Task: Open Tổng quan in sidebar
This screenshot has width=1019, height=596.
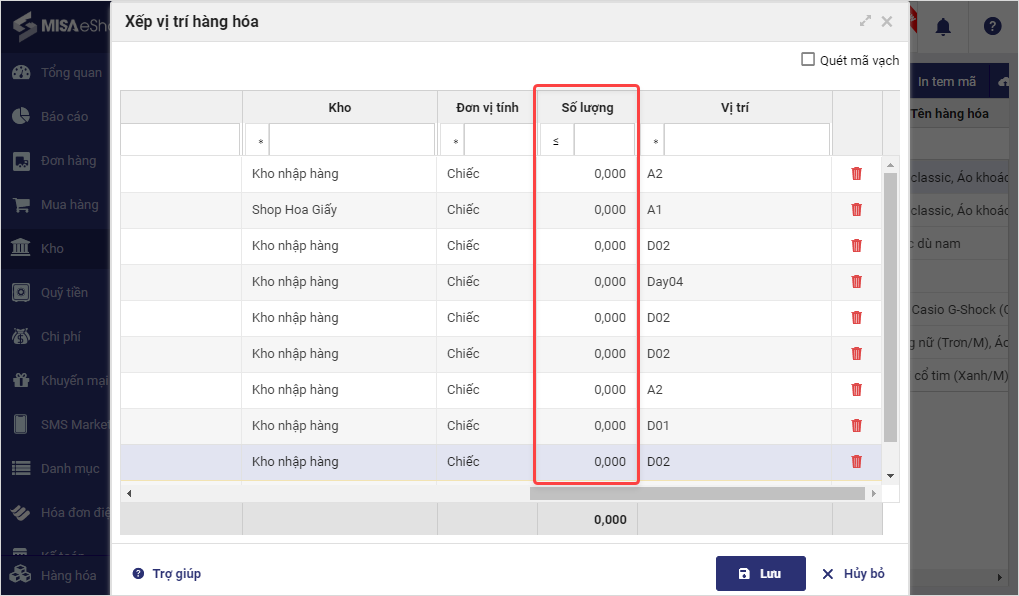Action: pyautogui.click(x=70, y=73)
